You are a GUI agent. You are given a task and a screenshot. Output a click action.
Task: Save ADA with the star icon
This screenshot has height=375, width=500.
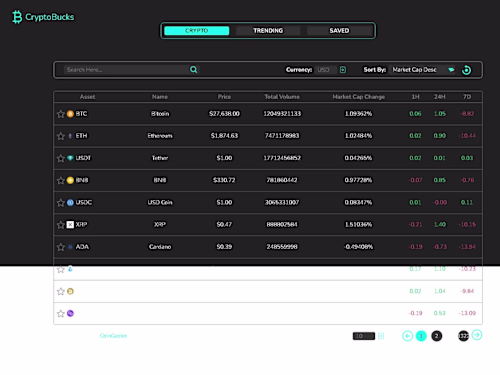(x=60, y=247)
